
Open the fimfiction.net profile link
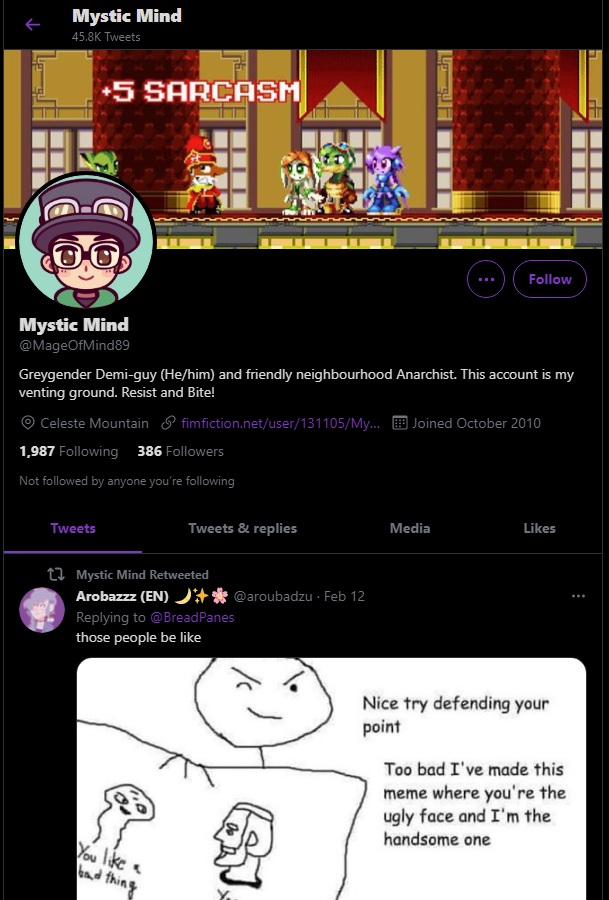click(280, 423)
